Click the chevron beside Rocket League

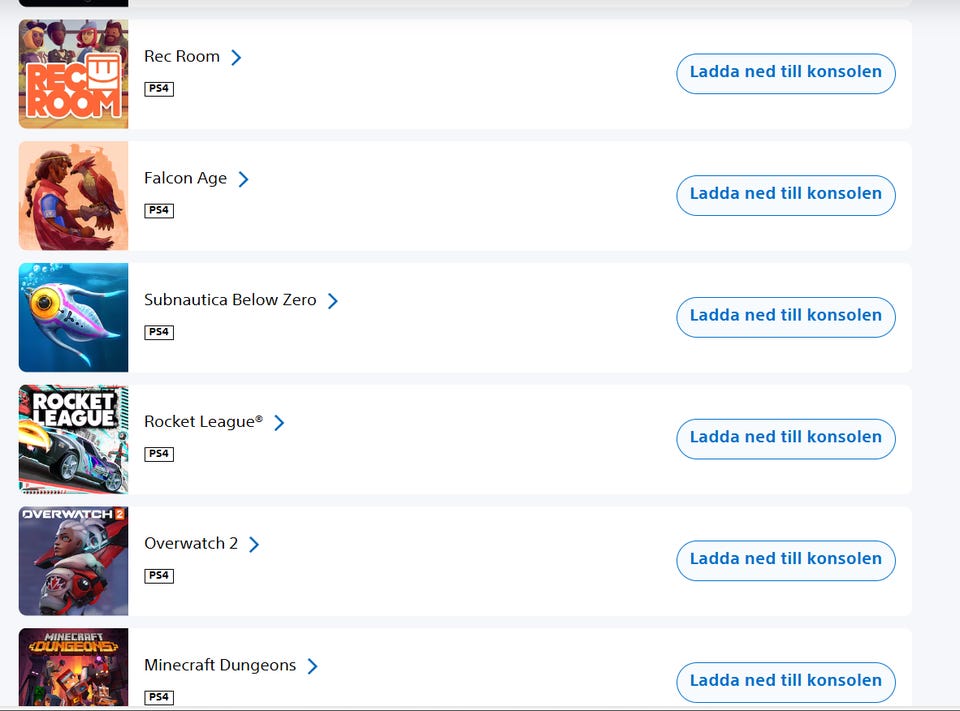(279, 423)
